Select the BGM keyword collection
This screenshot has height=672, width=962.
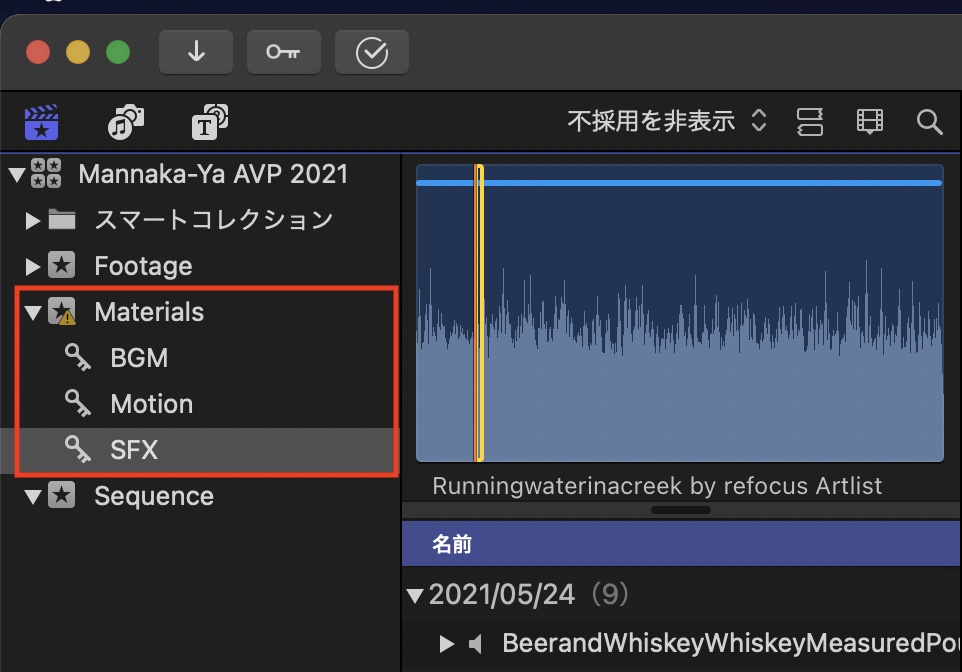139,358
